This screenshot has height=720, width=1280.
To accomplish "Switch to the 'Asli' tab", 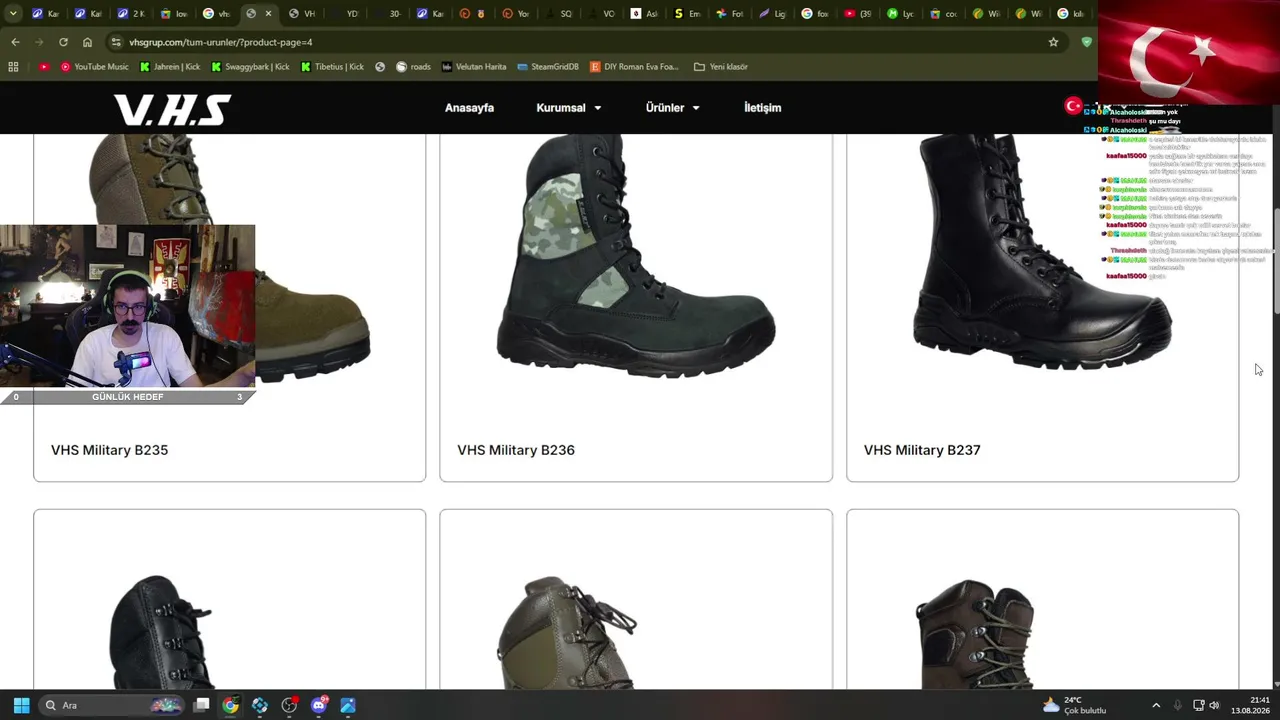I will 644,14.
